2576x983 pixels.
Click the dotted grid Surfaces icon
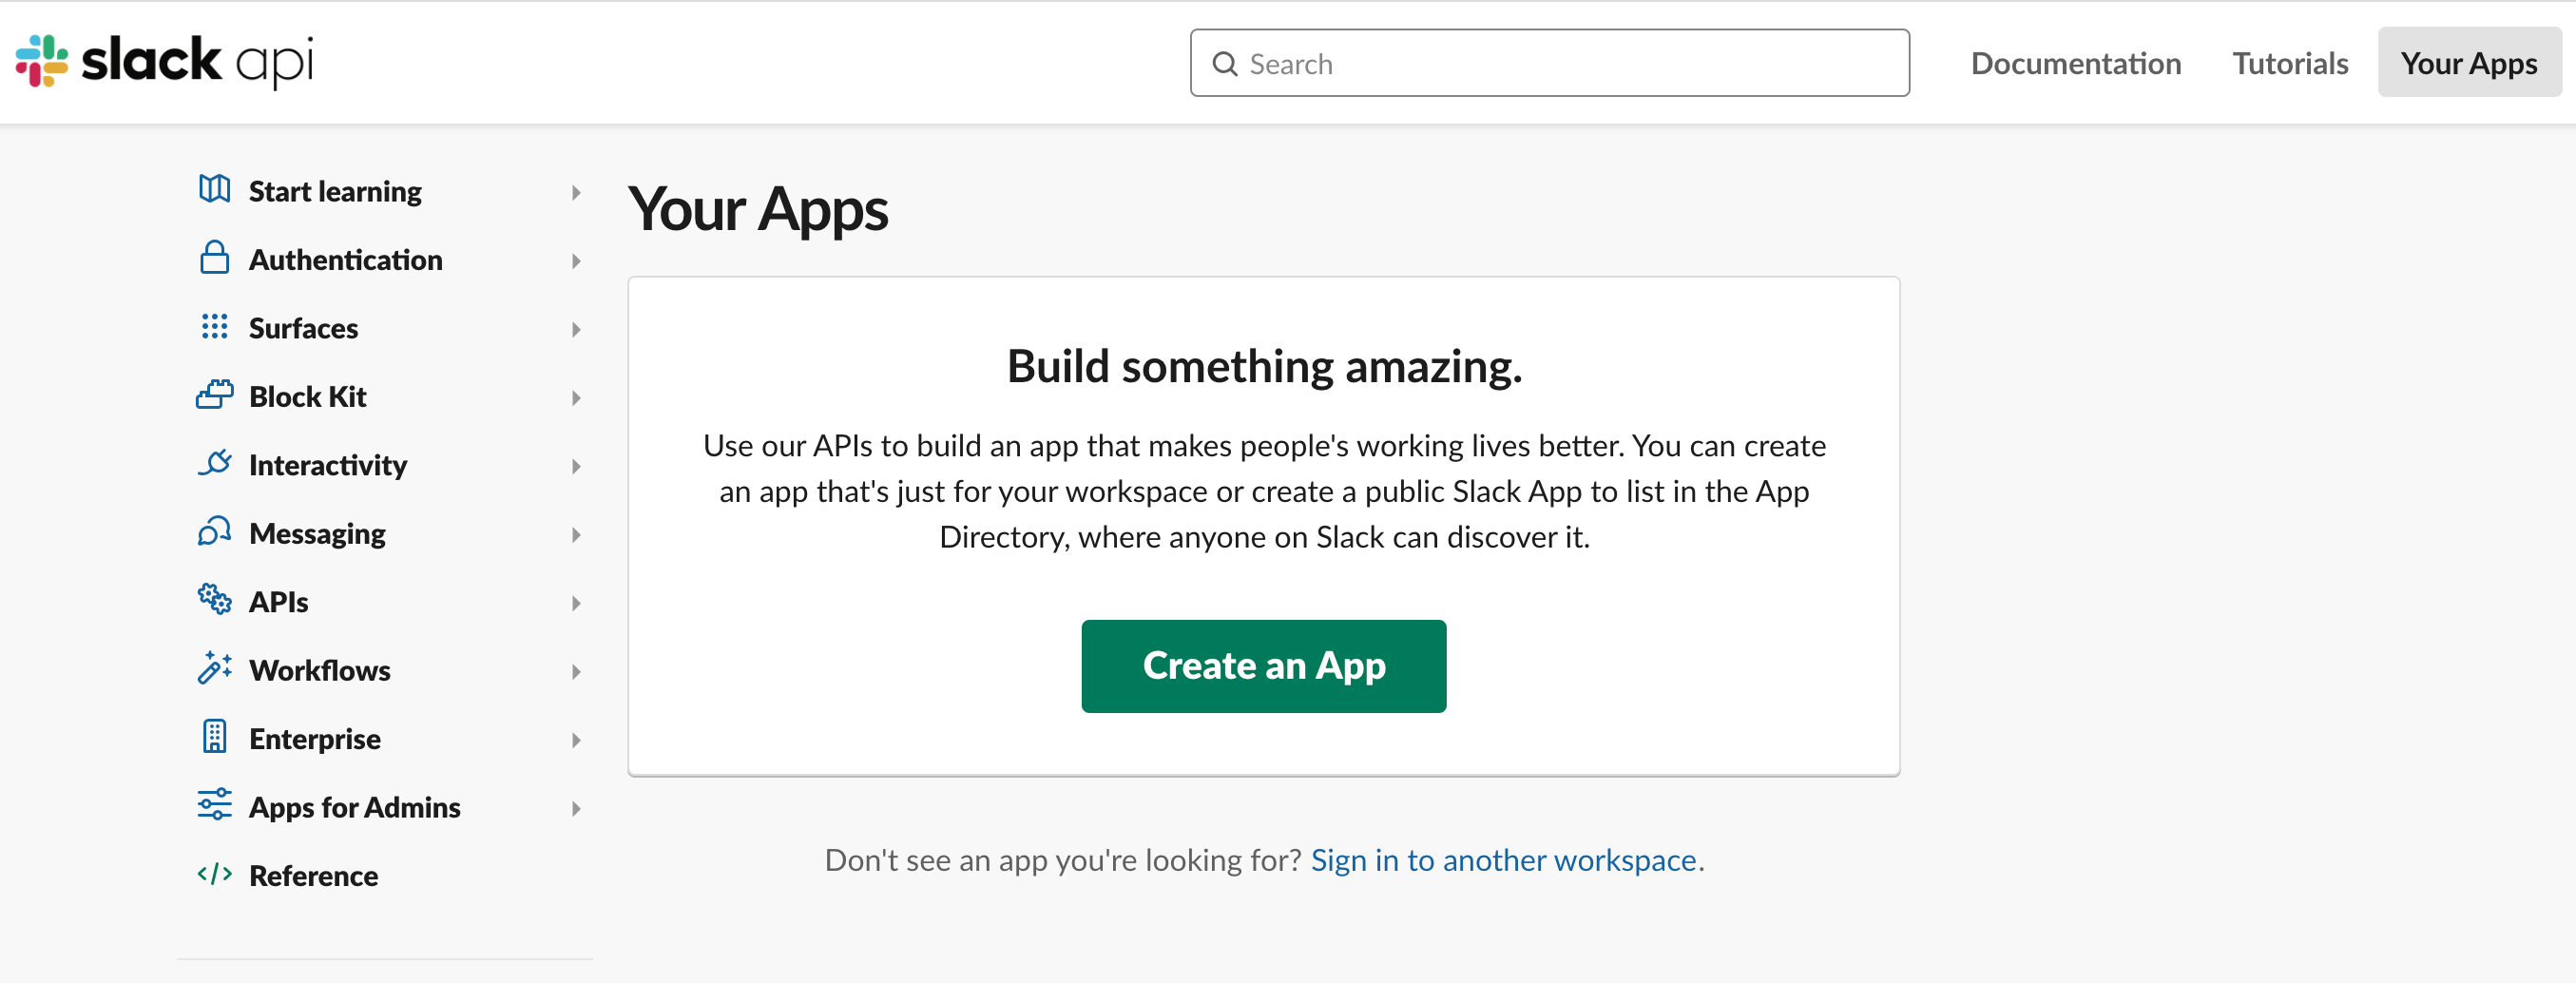pos(214,327)
